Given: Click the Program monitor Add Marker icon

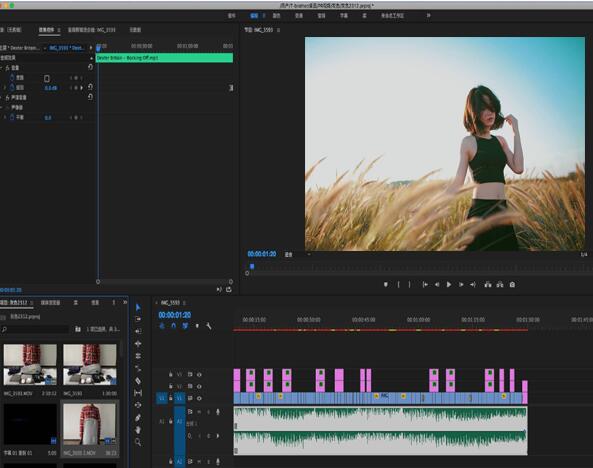Looking at the screenshot, I should (386, 285).
